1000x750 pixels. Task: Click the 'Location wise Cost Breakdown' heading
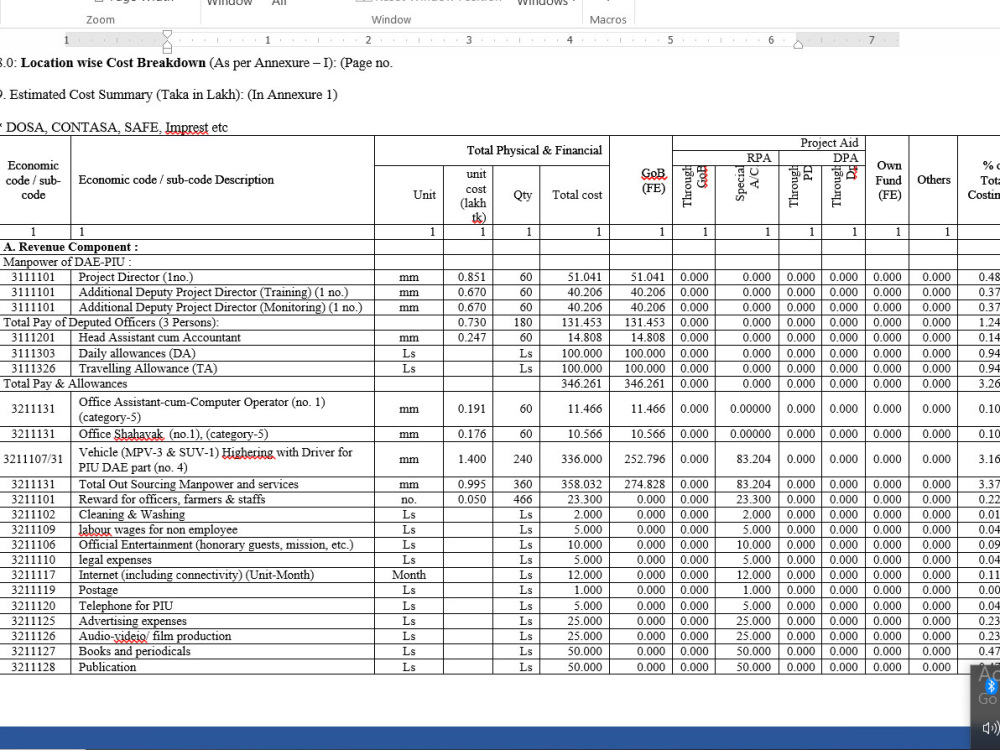click(113, 62)
